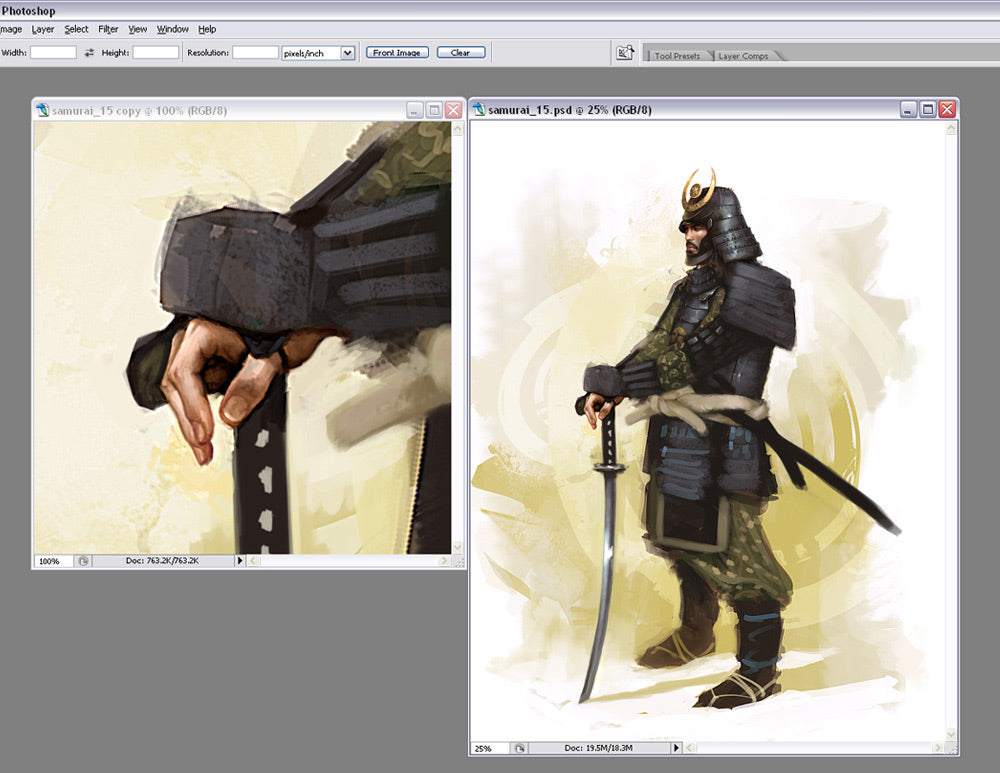Viewport: 1000px width, 773px height.
Task: Expand status info arrow in samurai_15.psd window
Action: (676, 748)
